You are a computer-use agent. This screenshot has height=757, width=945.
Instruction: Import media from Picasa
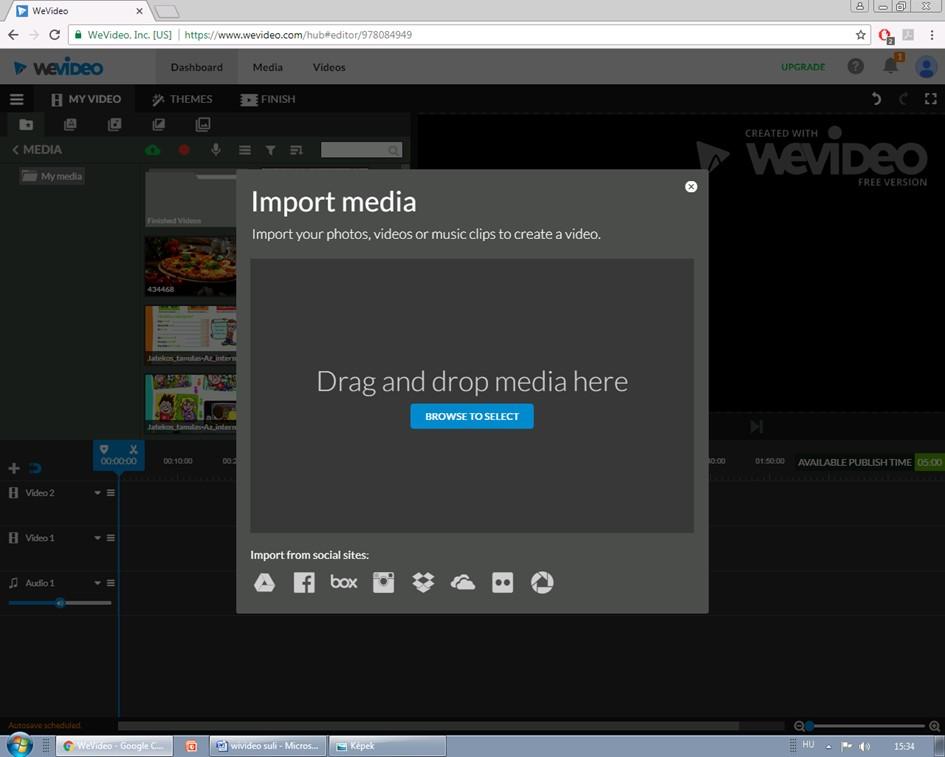(x=542, y=582)
